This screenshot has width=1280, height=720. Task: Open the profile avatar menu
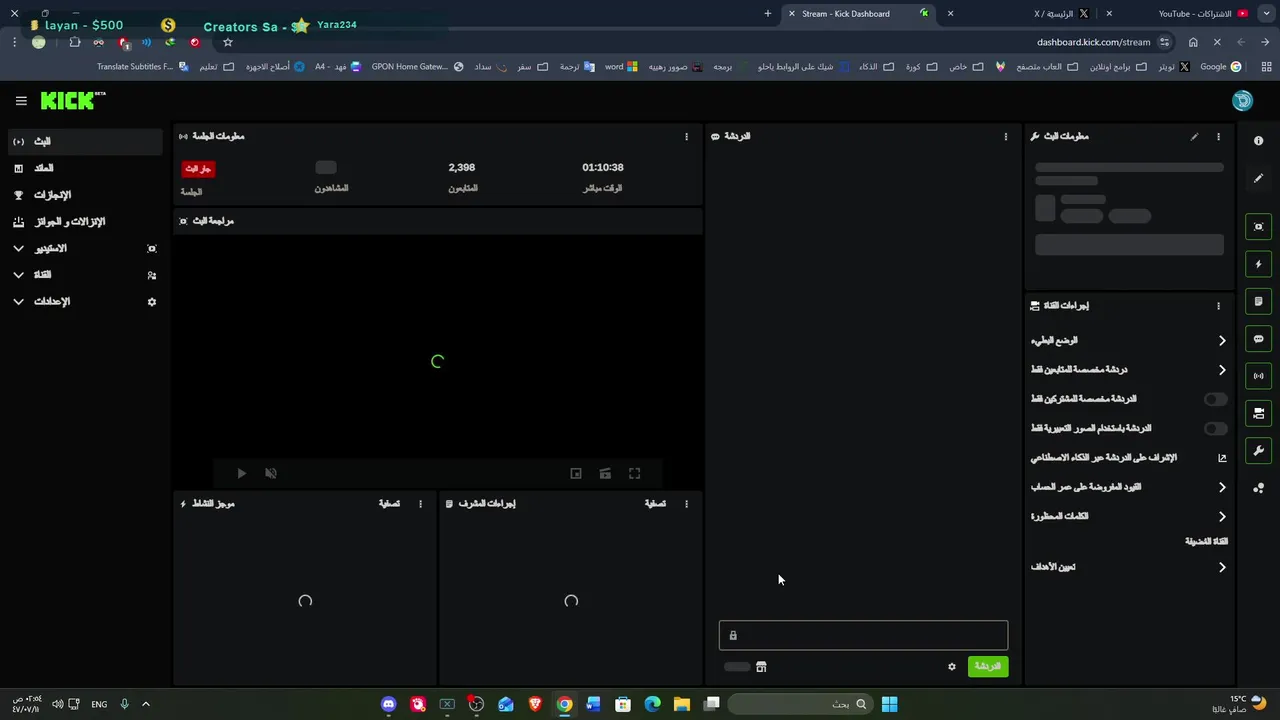click(1242, 100)
